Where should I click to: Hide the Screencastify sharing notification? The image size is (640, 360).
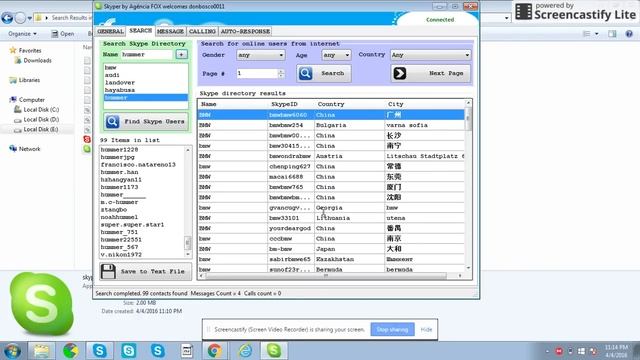click(426, 329)
